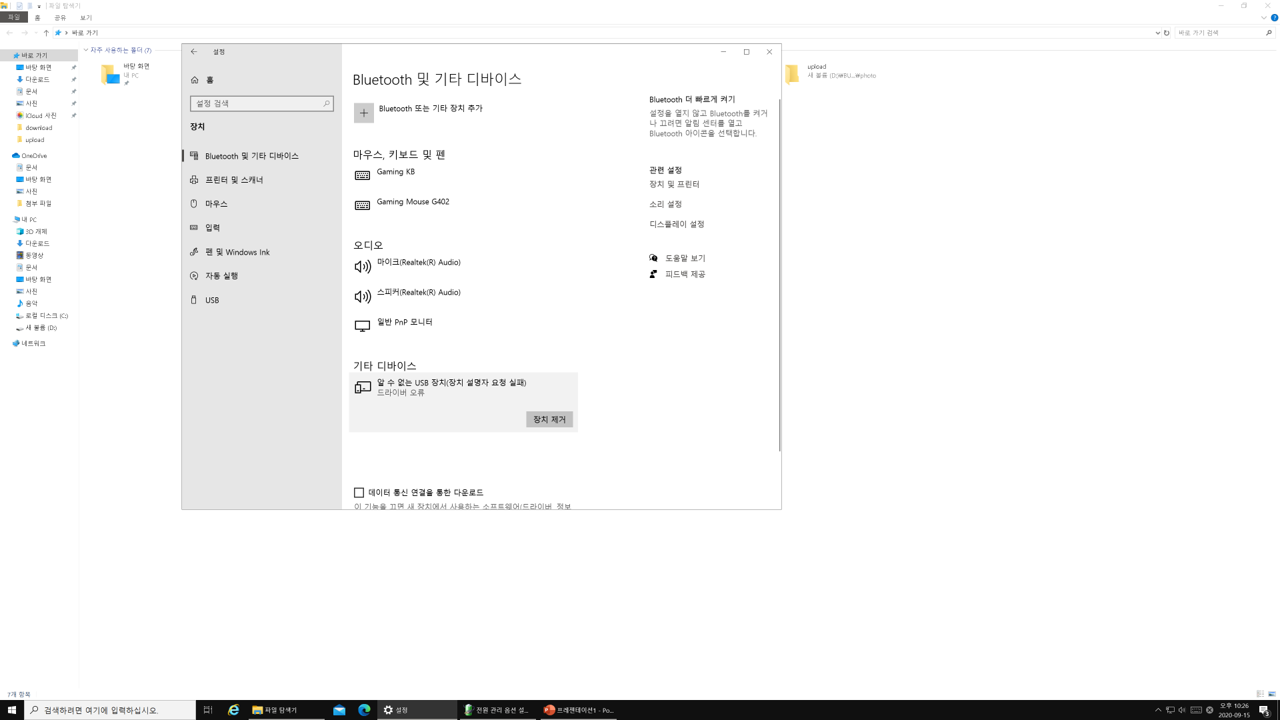Select the 스피커(Realtek Audio) speaker icon

pos(362,296)
